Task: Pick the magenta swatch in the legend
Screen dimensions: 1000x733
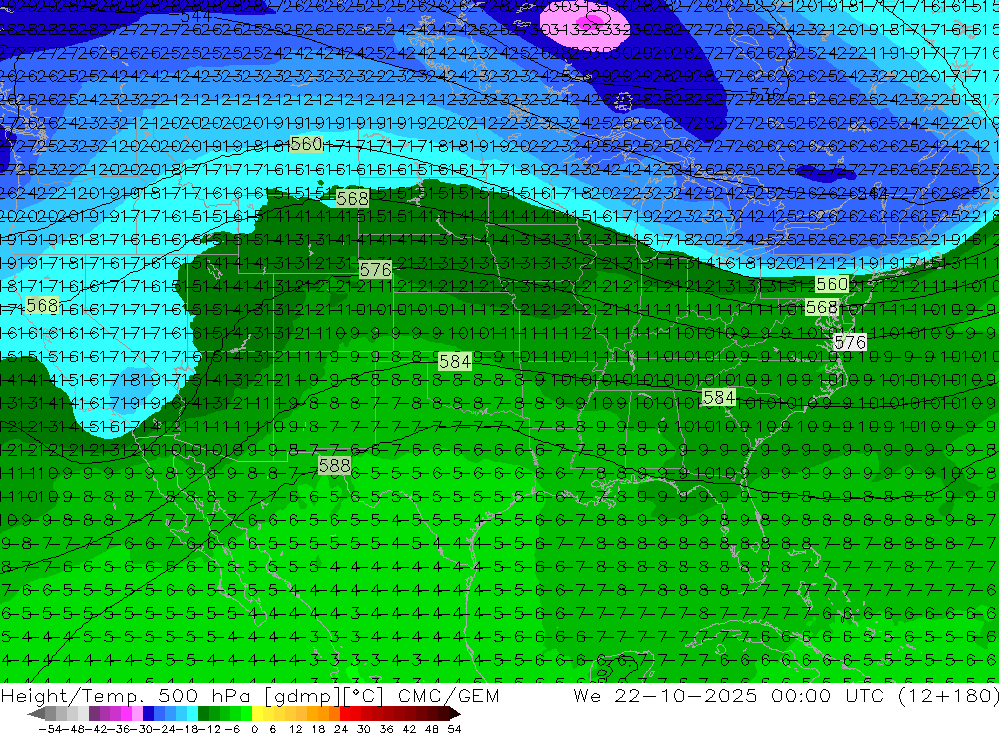Action: [126, 714]
